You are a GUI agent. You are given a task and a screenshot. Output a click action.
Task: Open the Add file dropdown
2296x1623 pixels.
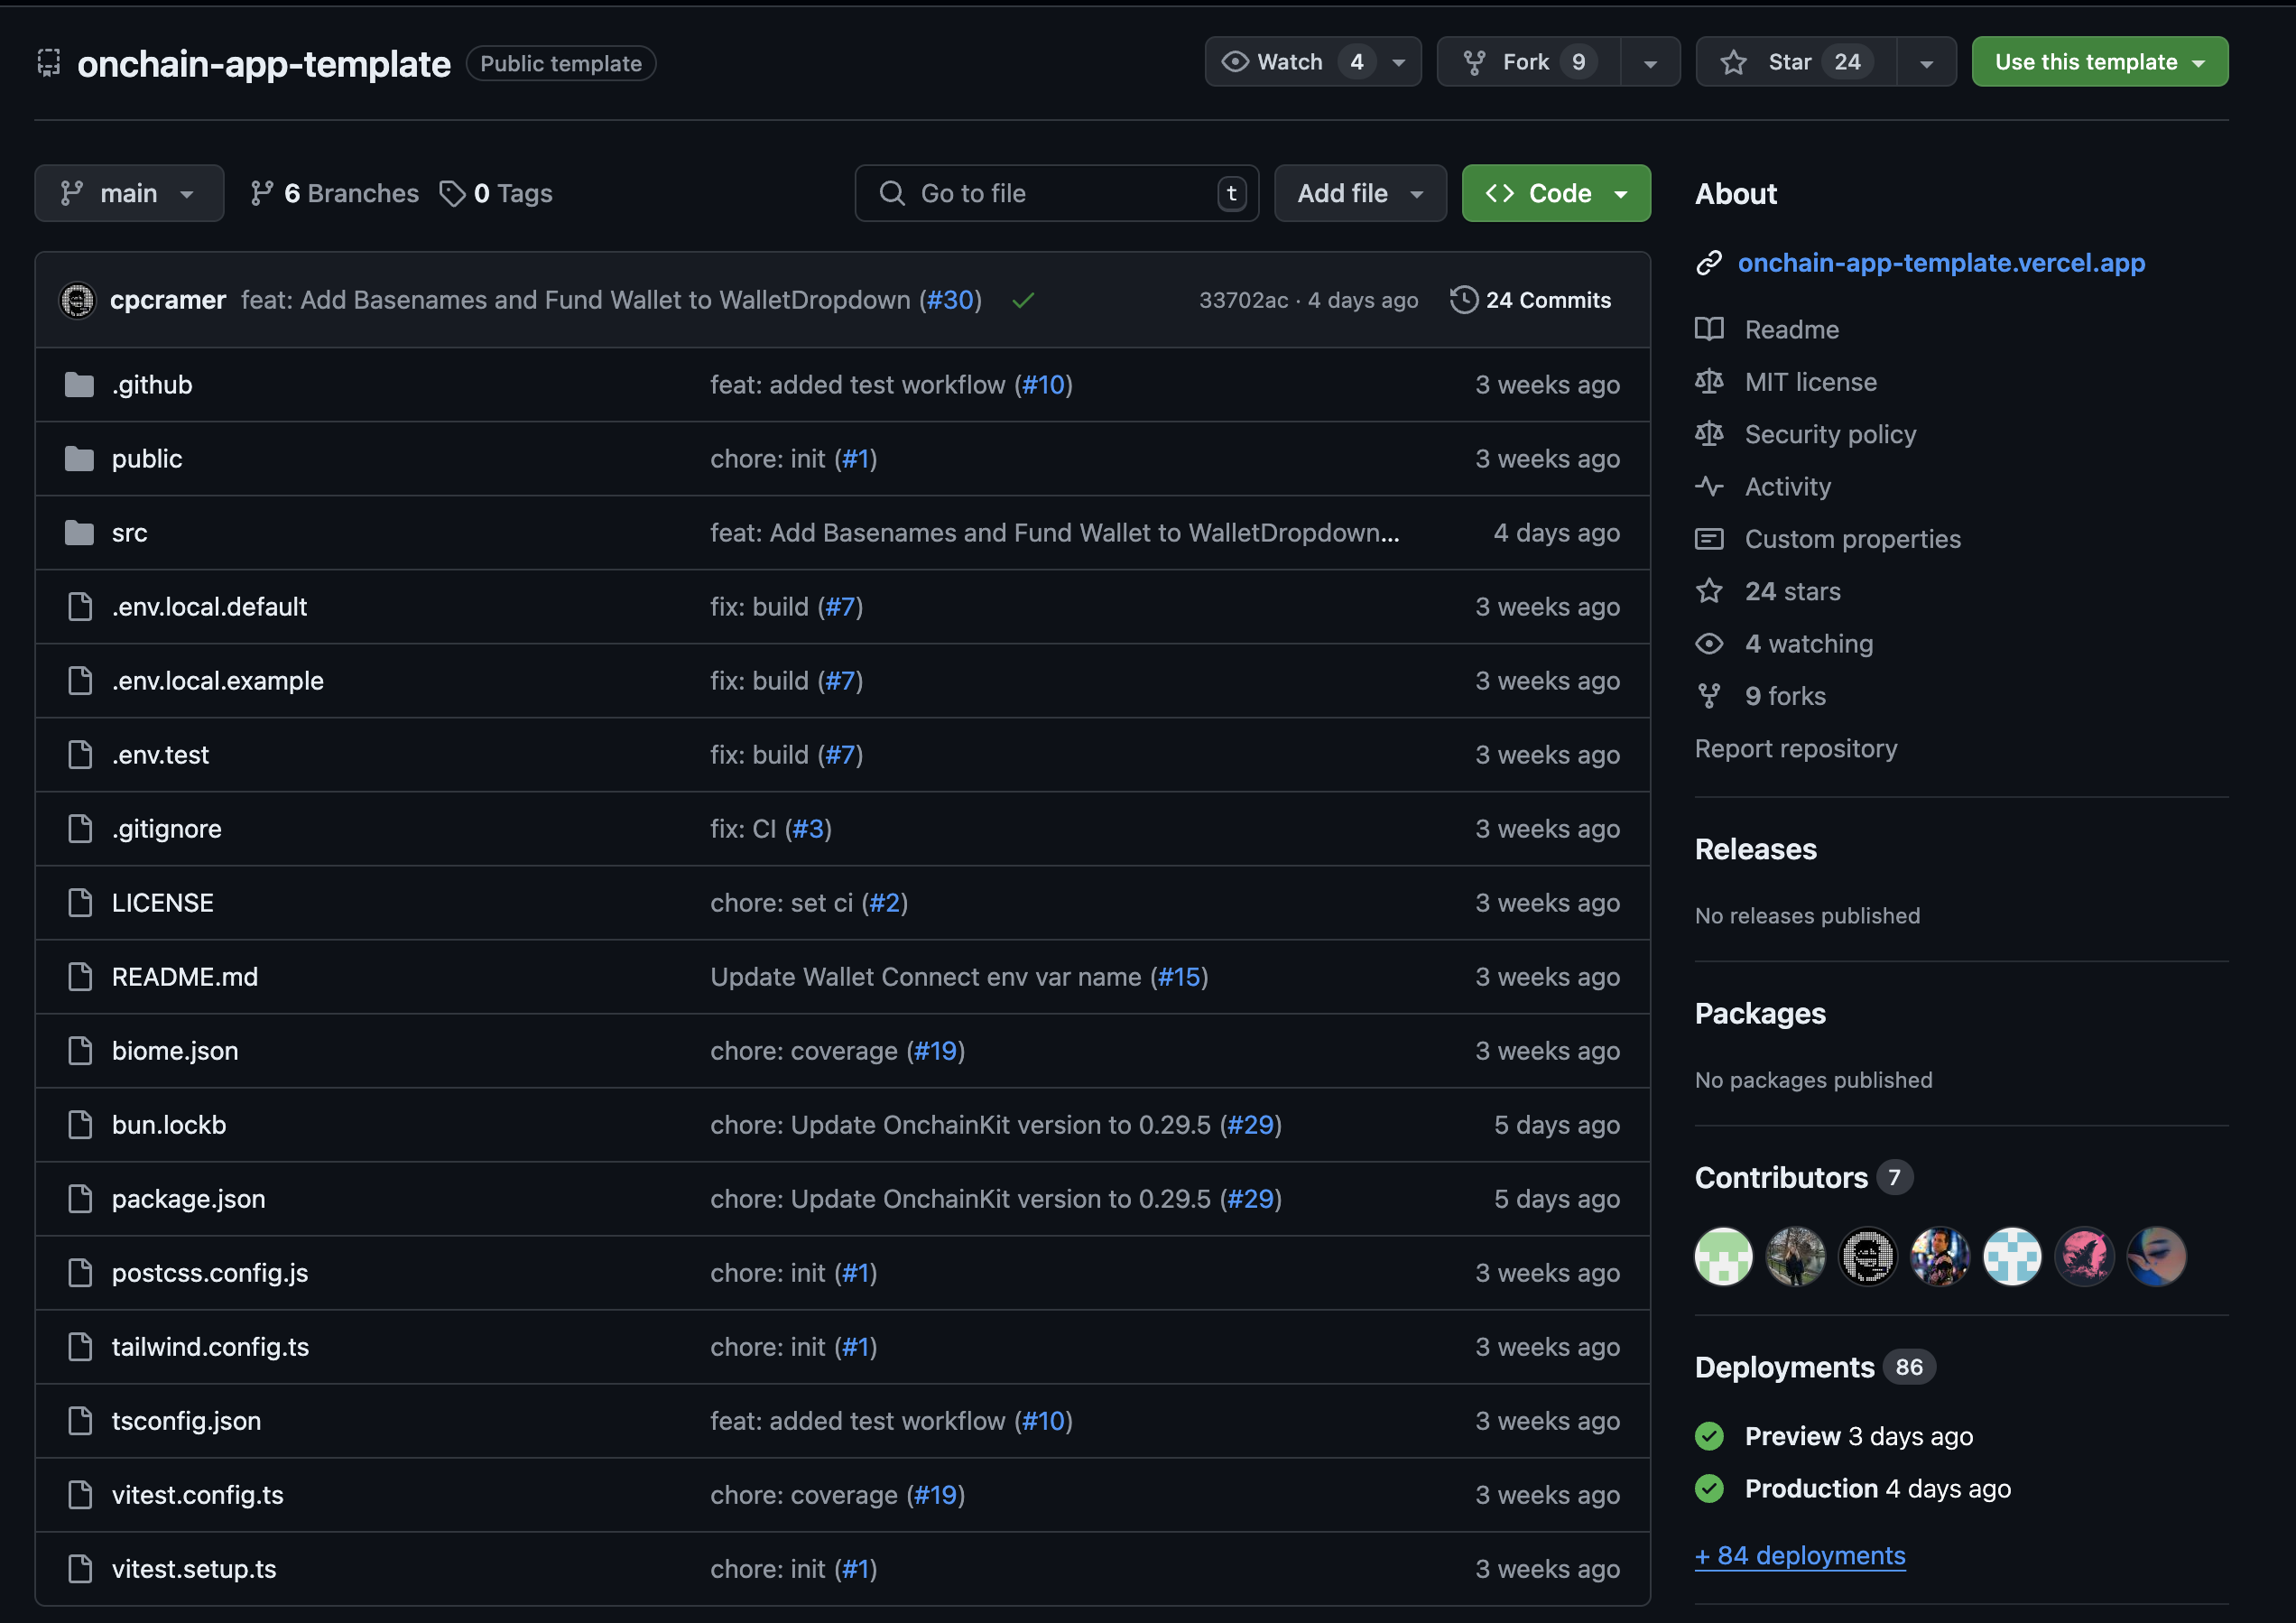1360,193
